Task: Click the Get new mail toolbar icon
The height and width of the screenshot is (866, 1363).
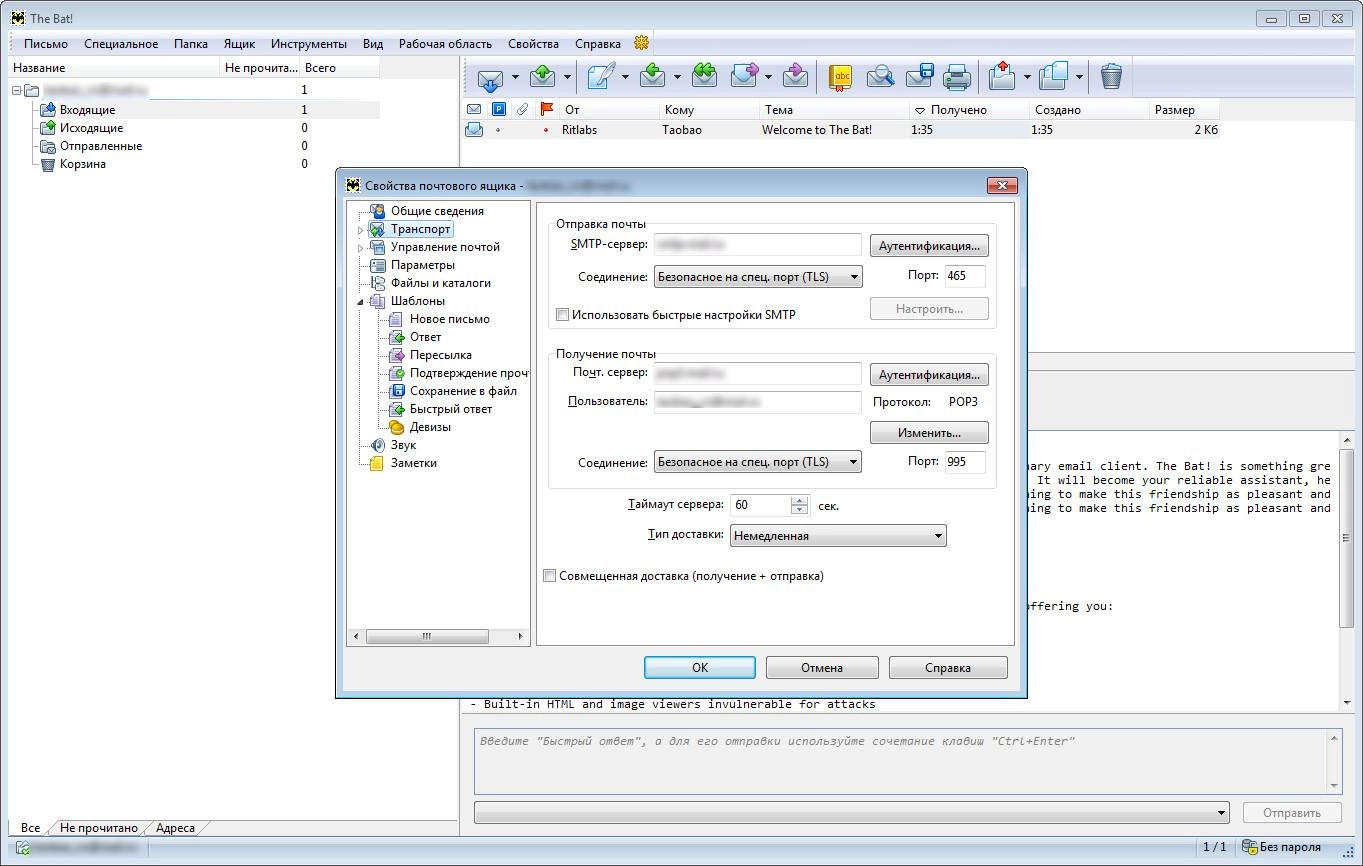Action: (490, 77)
